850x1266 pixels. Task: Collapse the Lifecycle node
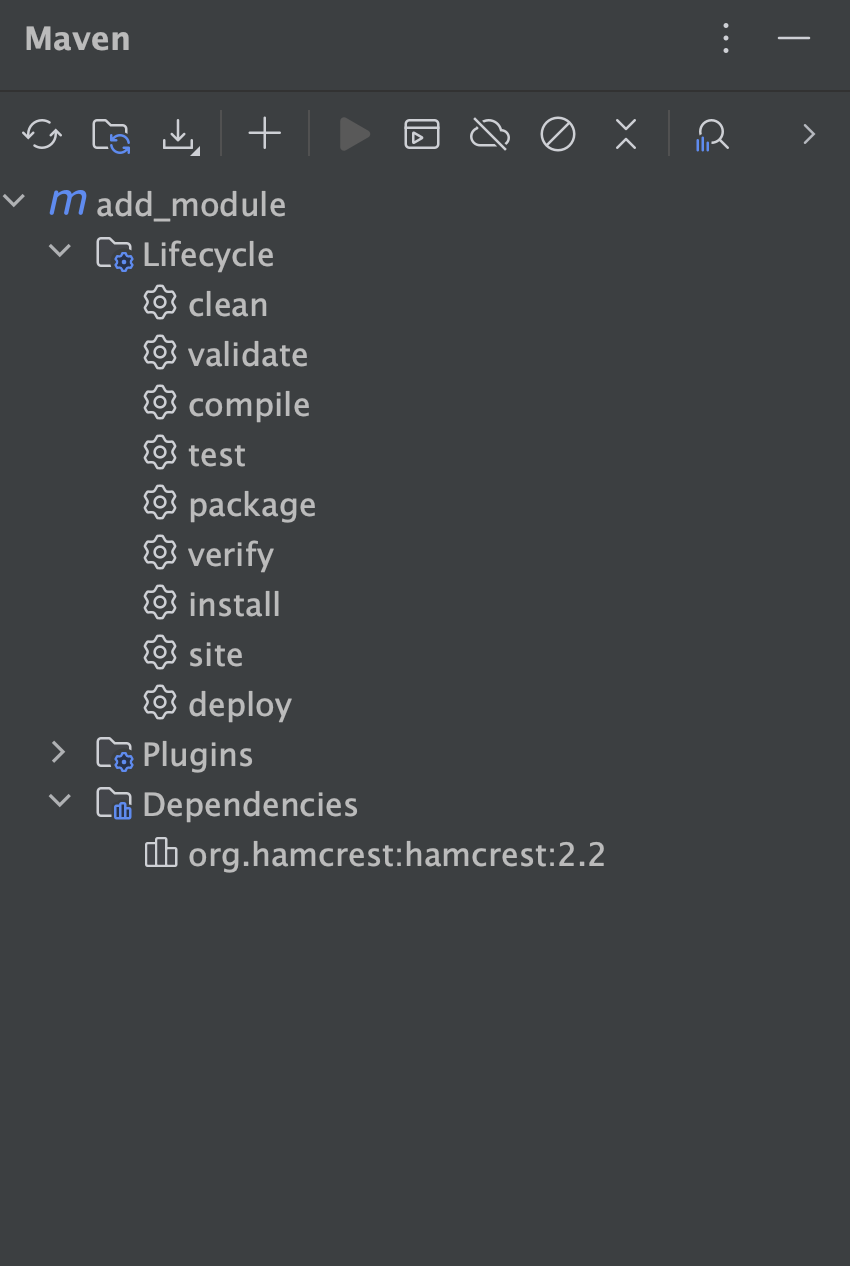coord(60,254)
